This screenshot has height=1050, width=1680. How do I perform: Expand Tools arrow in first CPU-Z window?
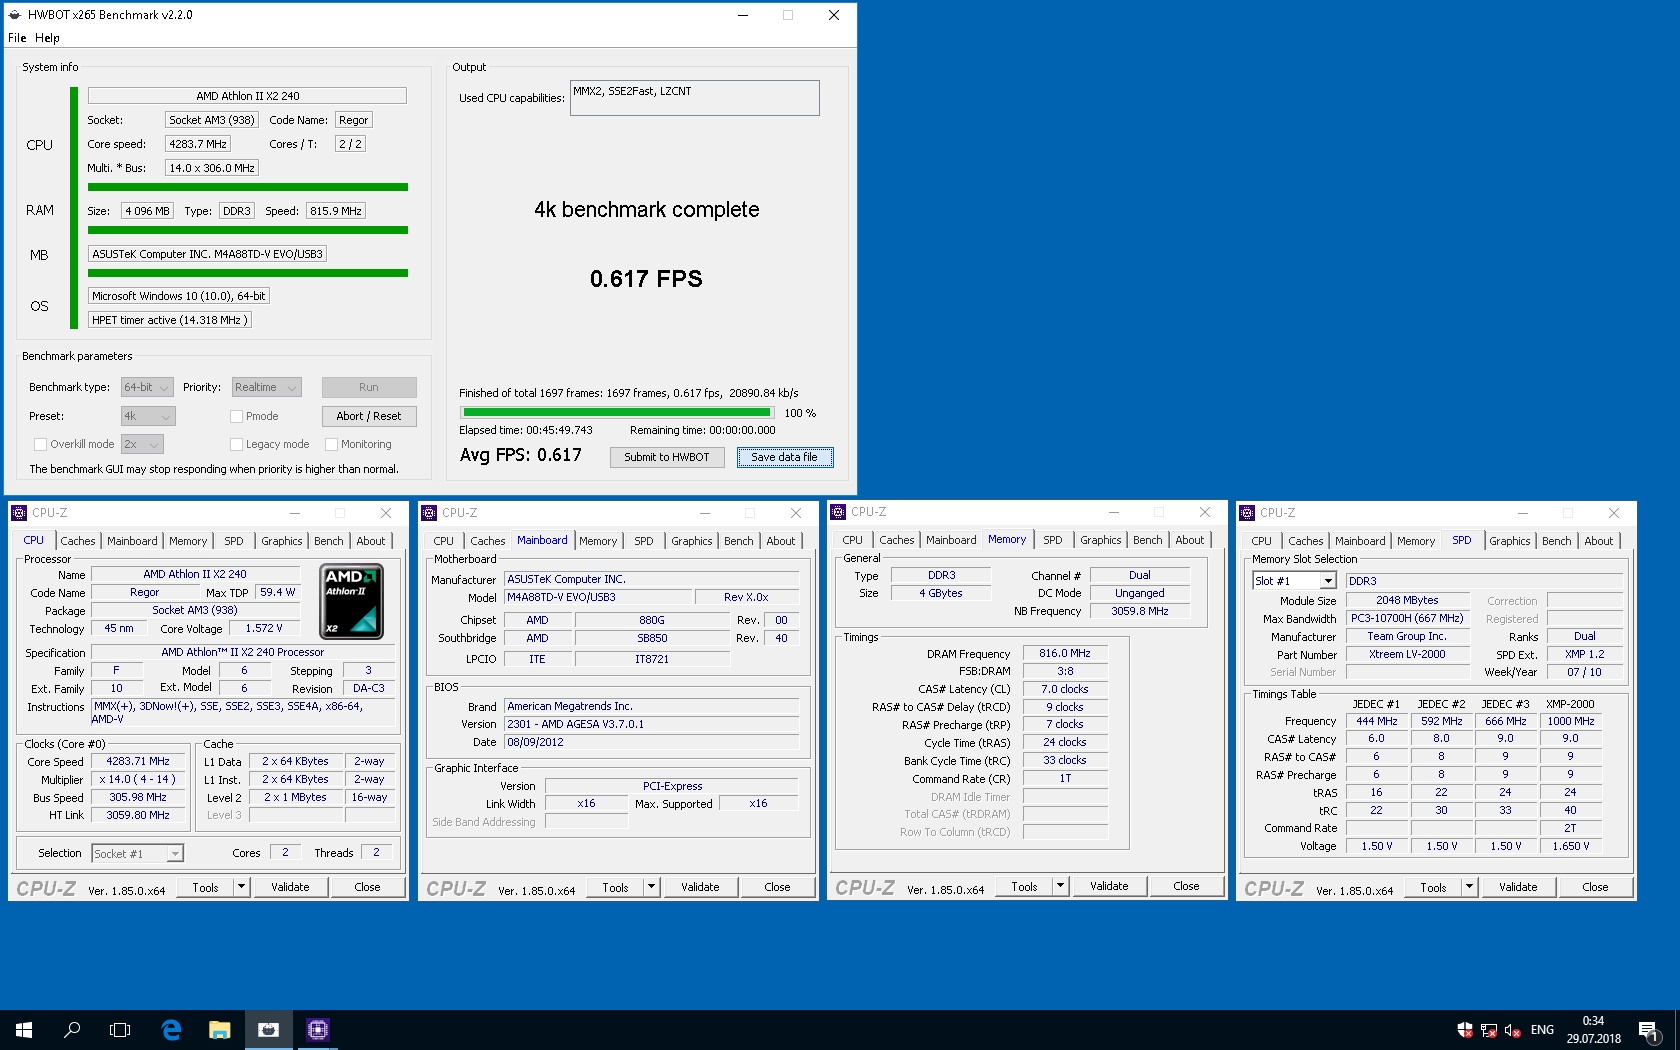click(241, 887)
